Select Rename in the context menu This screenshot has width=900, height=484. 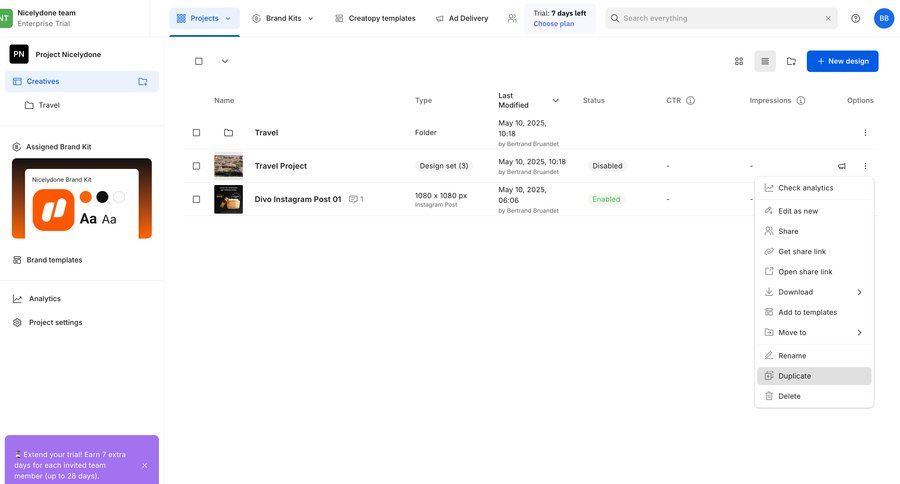coord(792,355)
